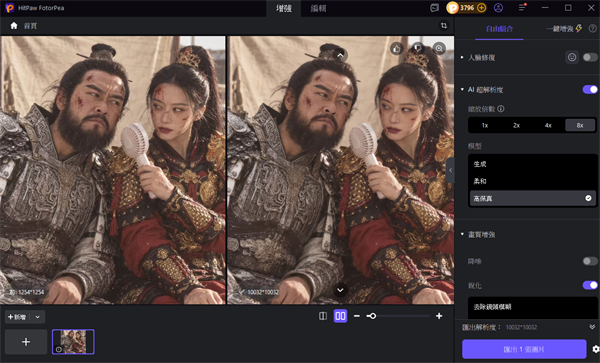Click the face selection icon beside 人臉修復
Screen dimensions: 600x363
(572, 57)
